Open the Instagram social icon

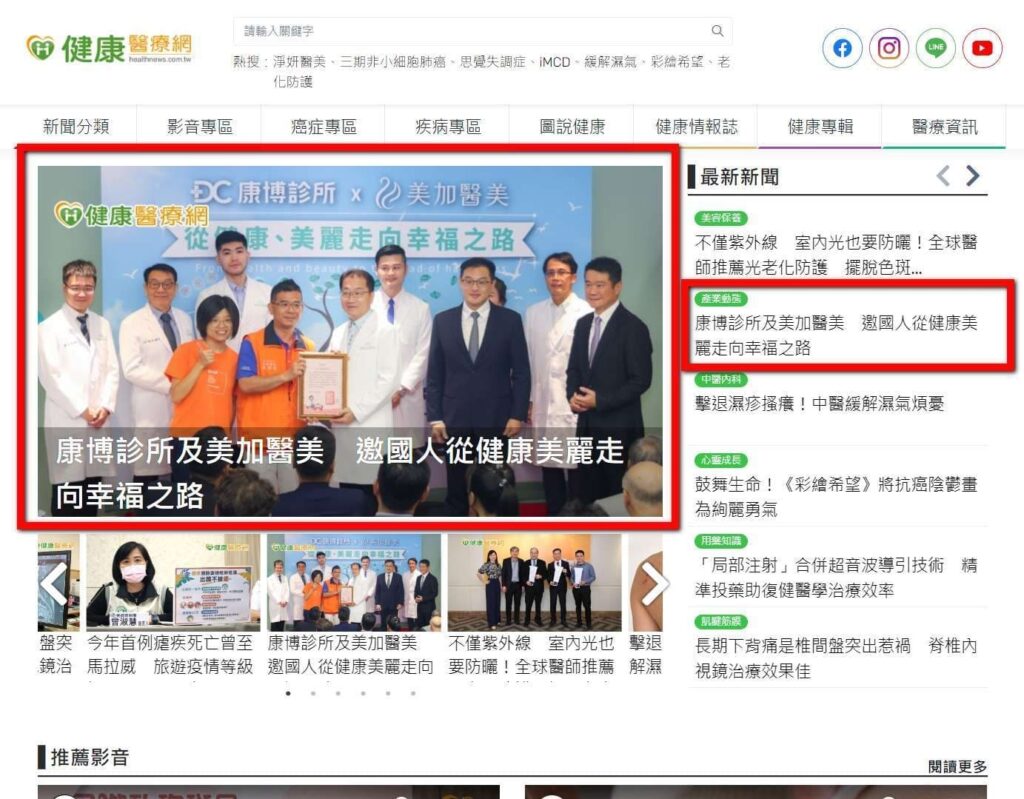[889, 48]
